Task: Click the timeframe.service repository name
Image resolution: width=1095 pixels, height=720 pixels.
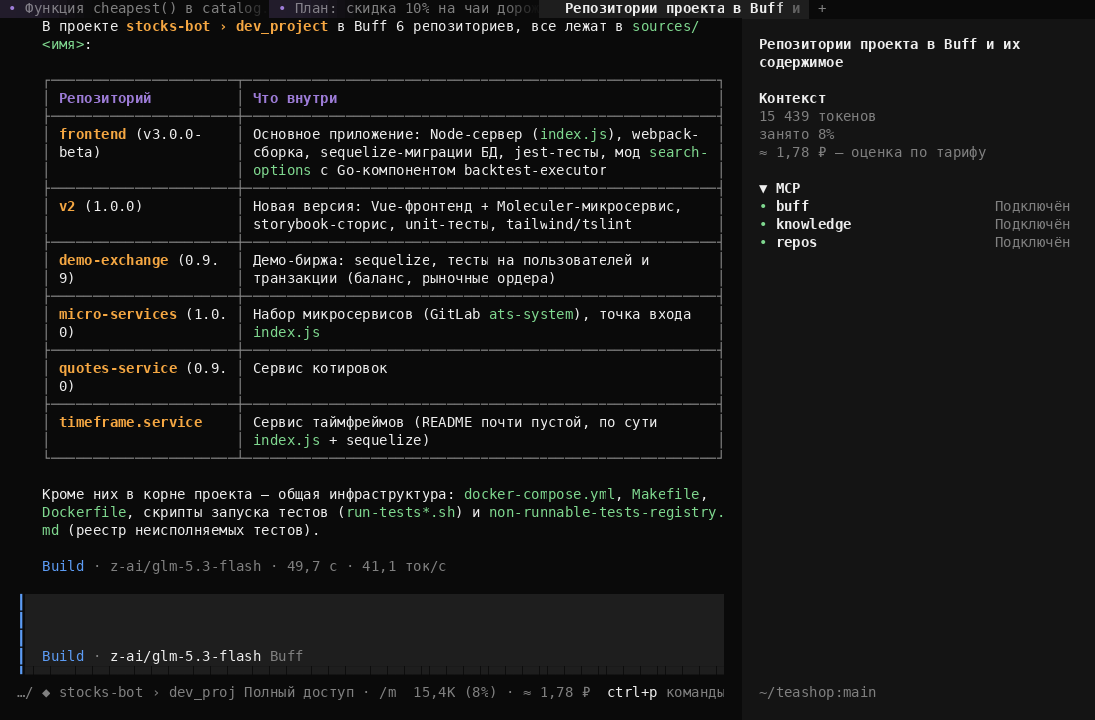Action: click(x=131, y=422)
